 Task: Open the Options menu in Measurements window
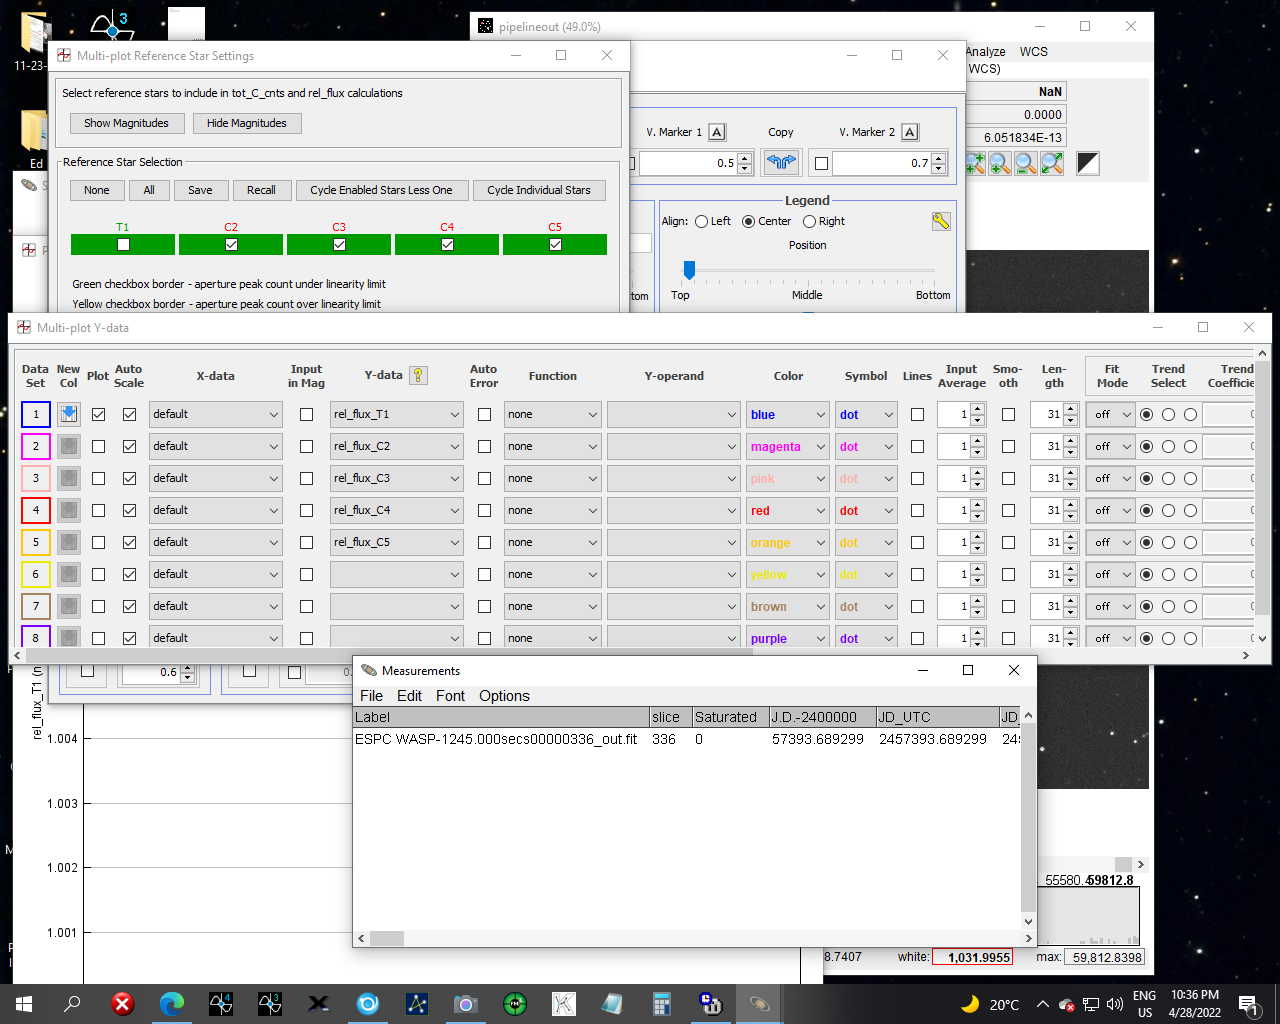(504, 696)
